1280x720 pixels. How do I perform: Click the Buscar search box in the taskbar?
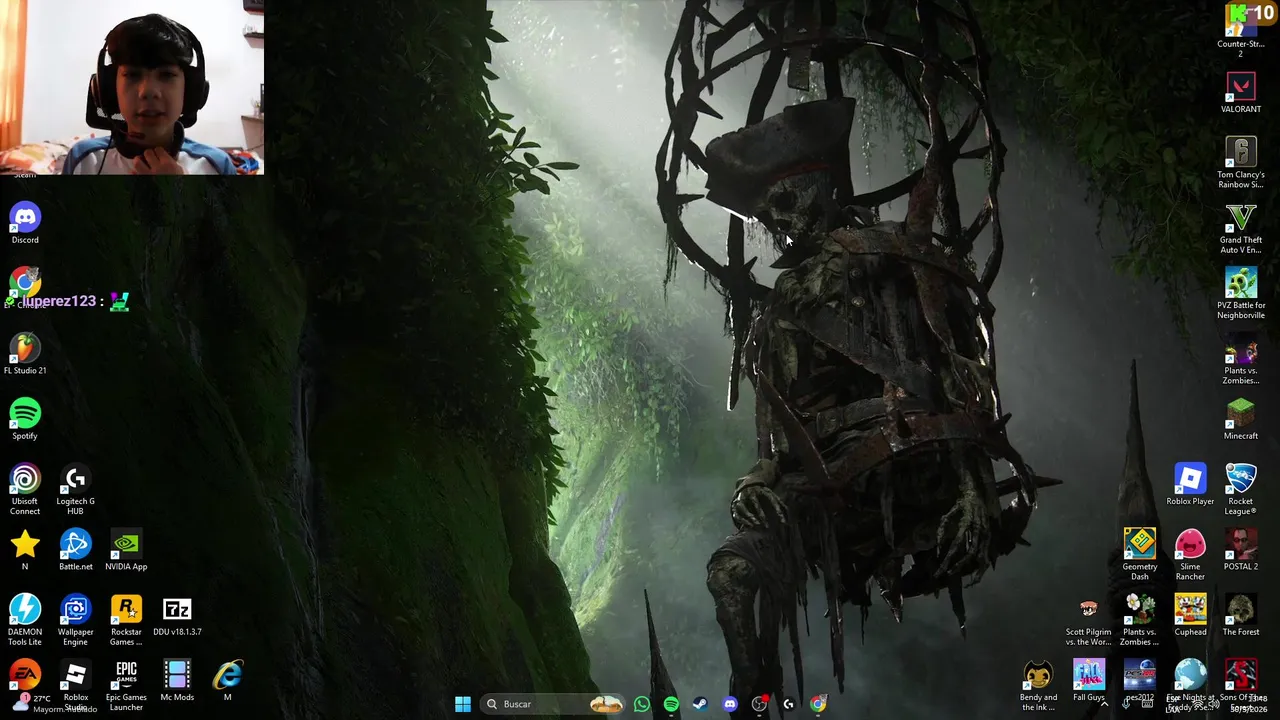(x=554, y=704)
